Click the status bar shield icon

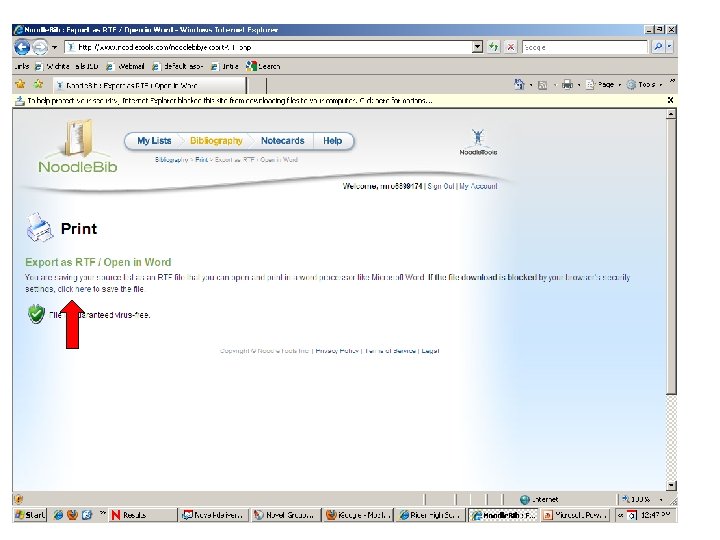(19, 499)
